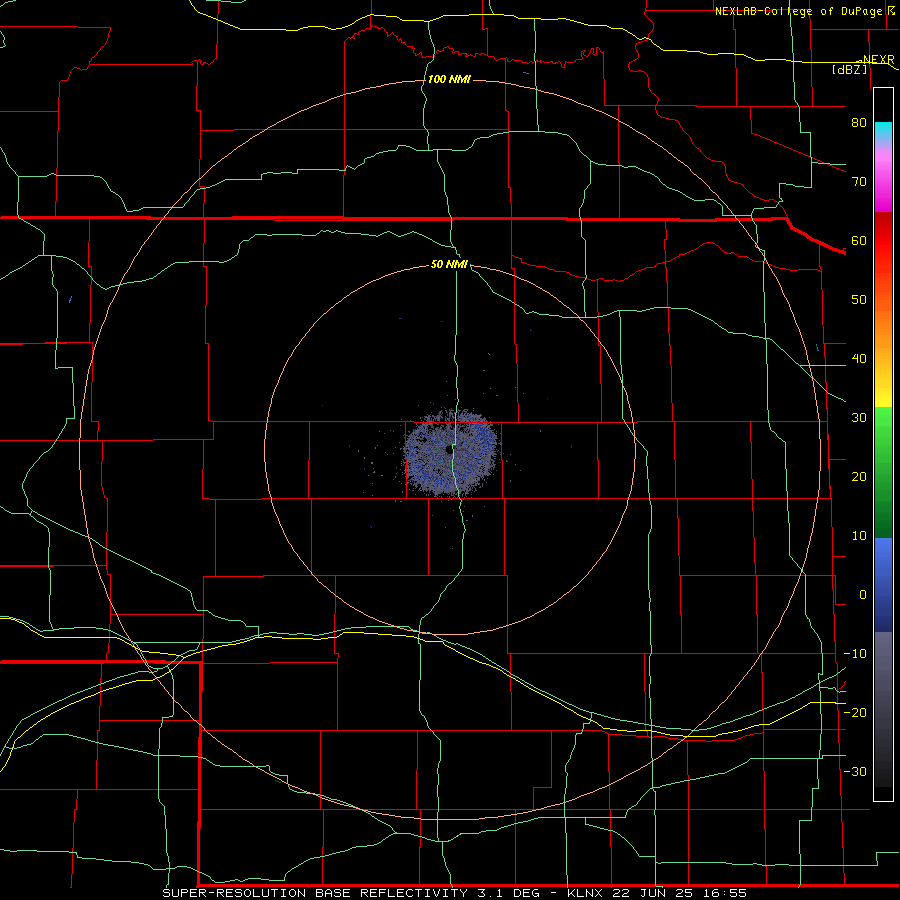Click the black radar site dot at center

pos(449,450)
